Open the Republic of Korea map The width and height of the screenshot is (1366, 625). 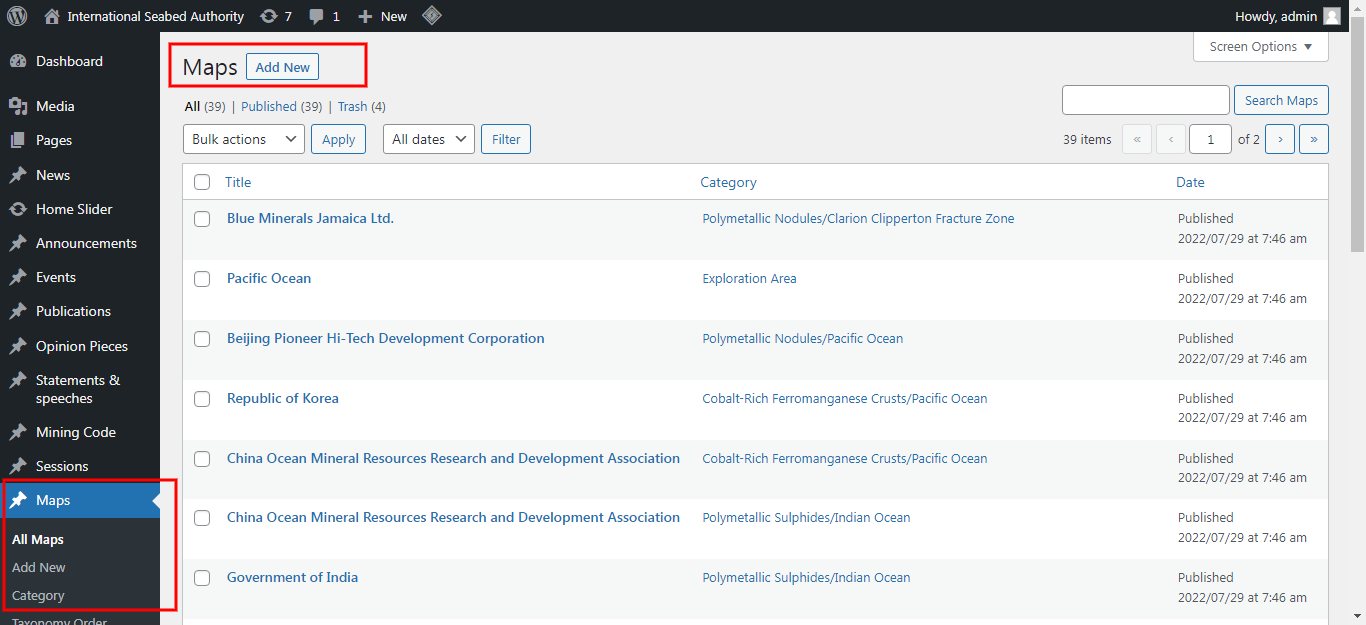pos(283,398)
